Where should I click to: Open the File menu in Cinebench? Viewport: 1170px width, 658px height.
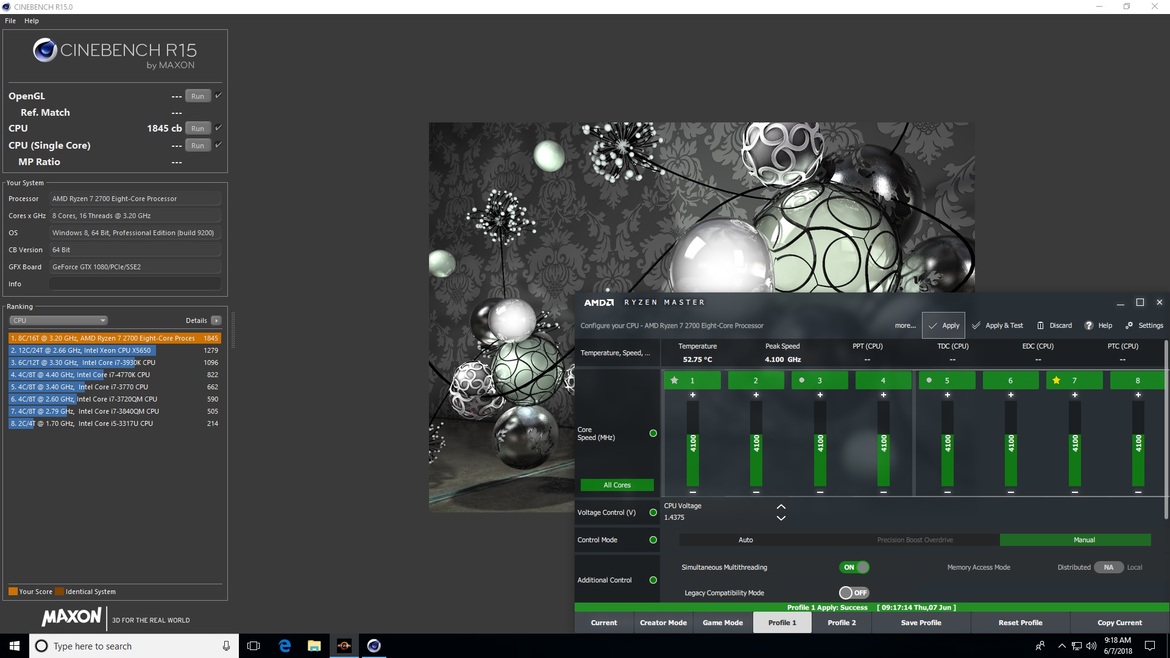(10, 21)
